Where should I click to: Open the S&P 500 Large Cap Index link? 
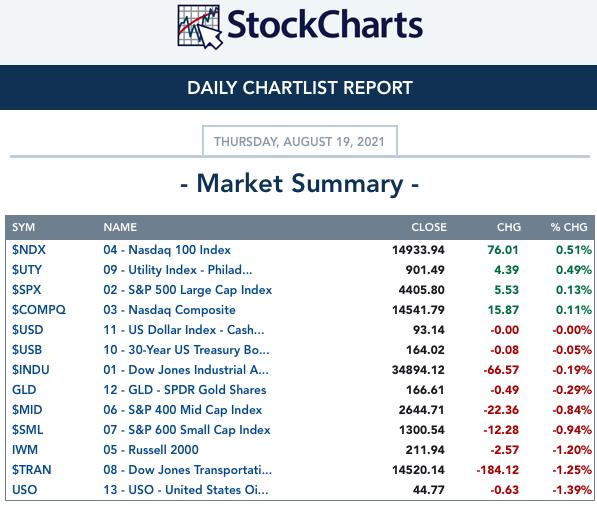click(188, 290)
